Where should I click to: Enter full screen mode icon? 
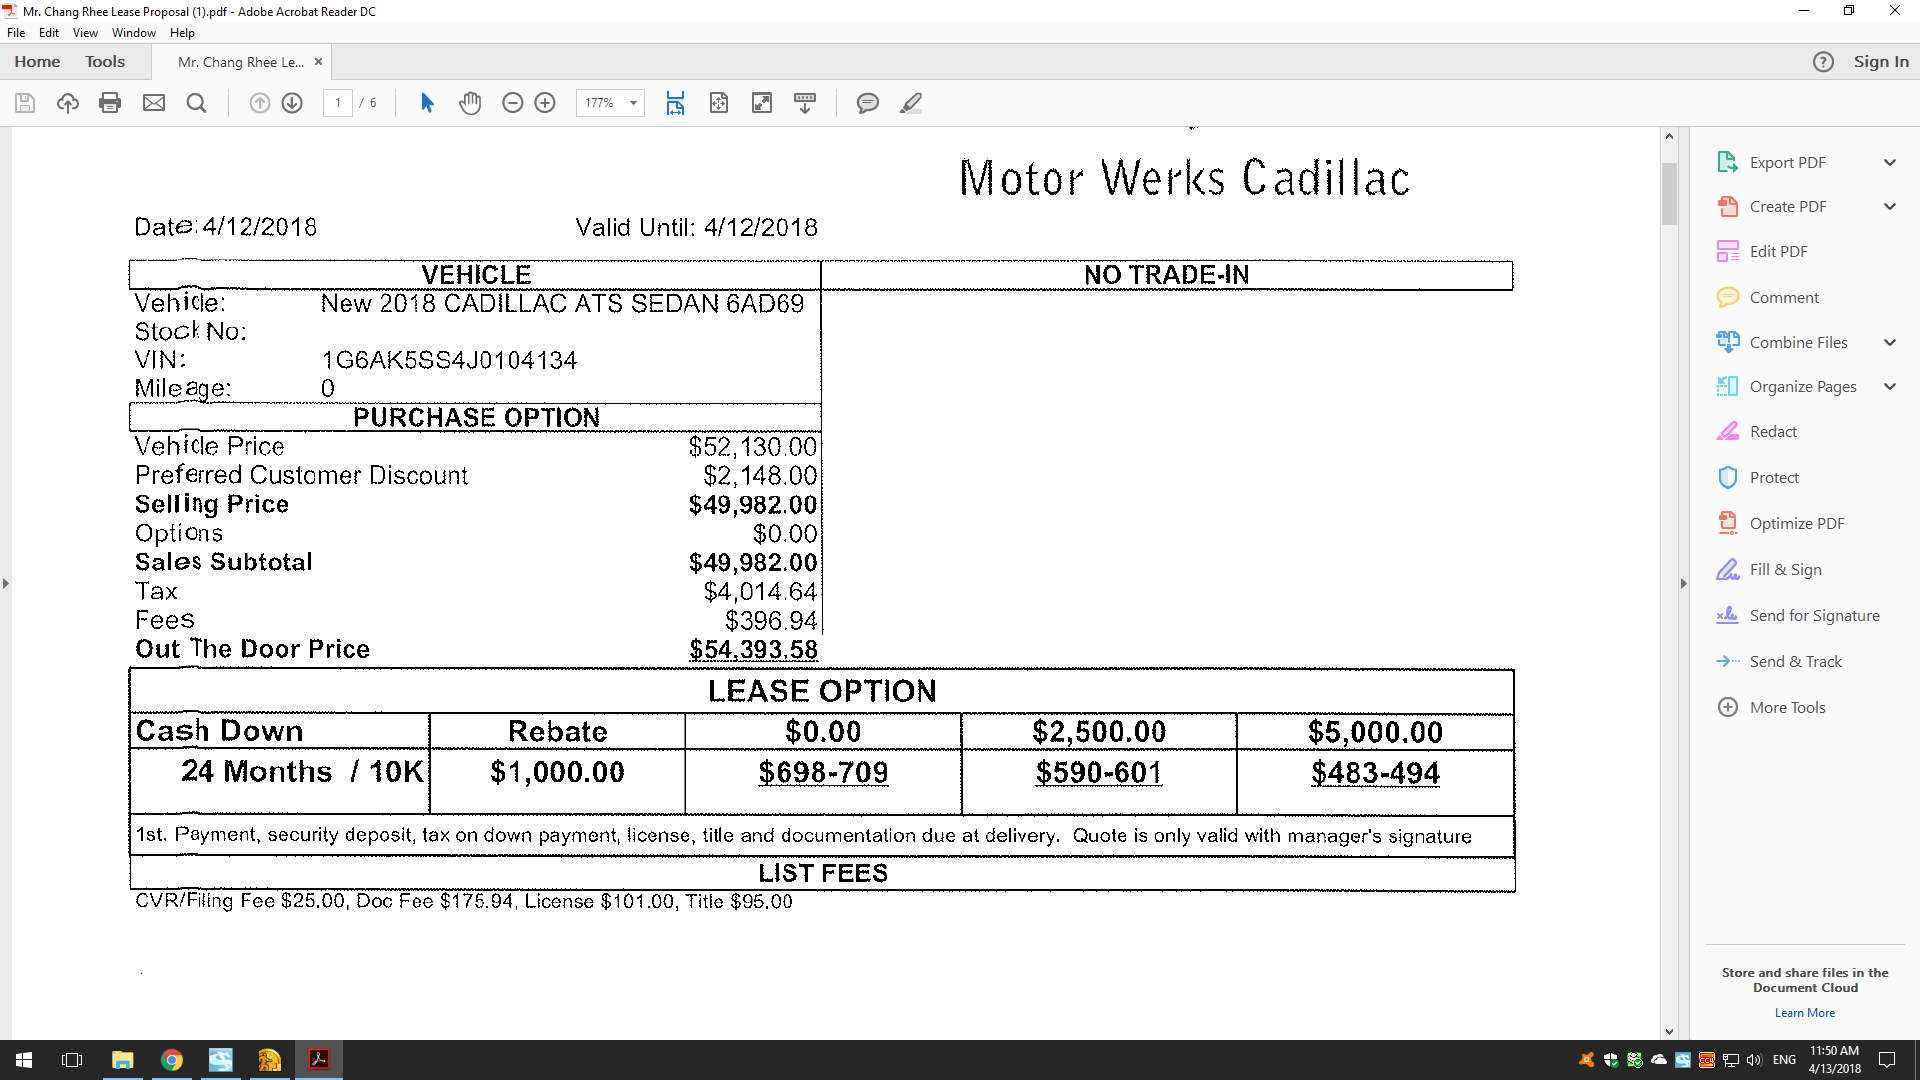[762, 103]
